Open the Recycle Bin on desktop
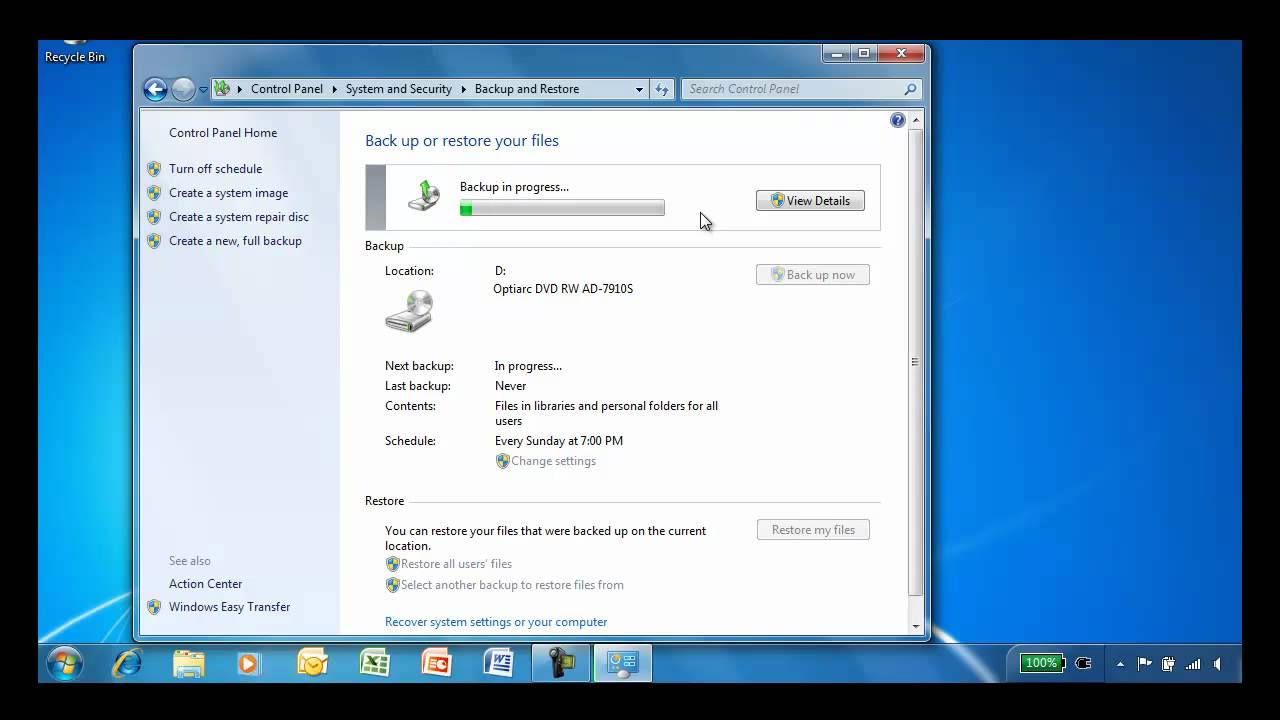Image resolution: width=1280 pixels, height=720 pixels. [74, 52]
